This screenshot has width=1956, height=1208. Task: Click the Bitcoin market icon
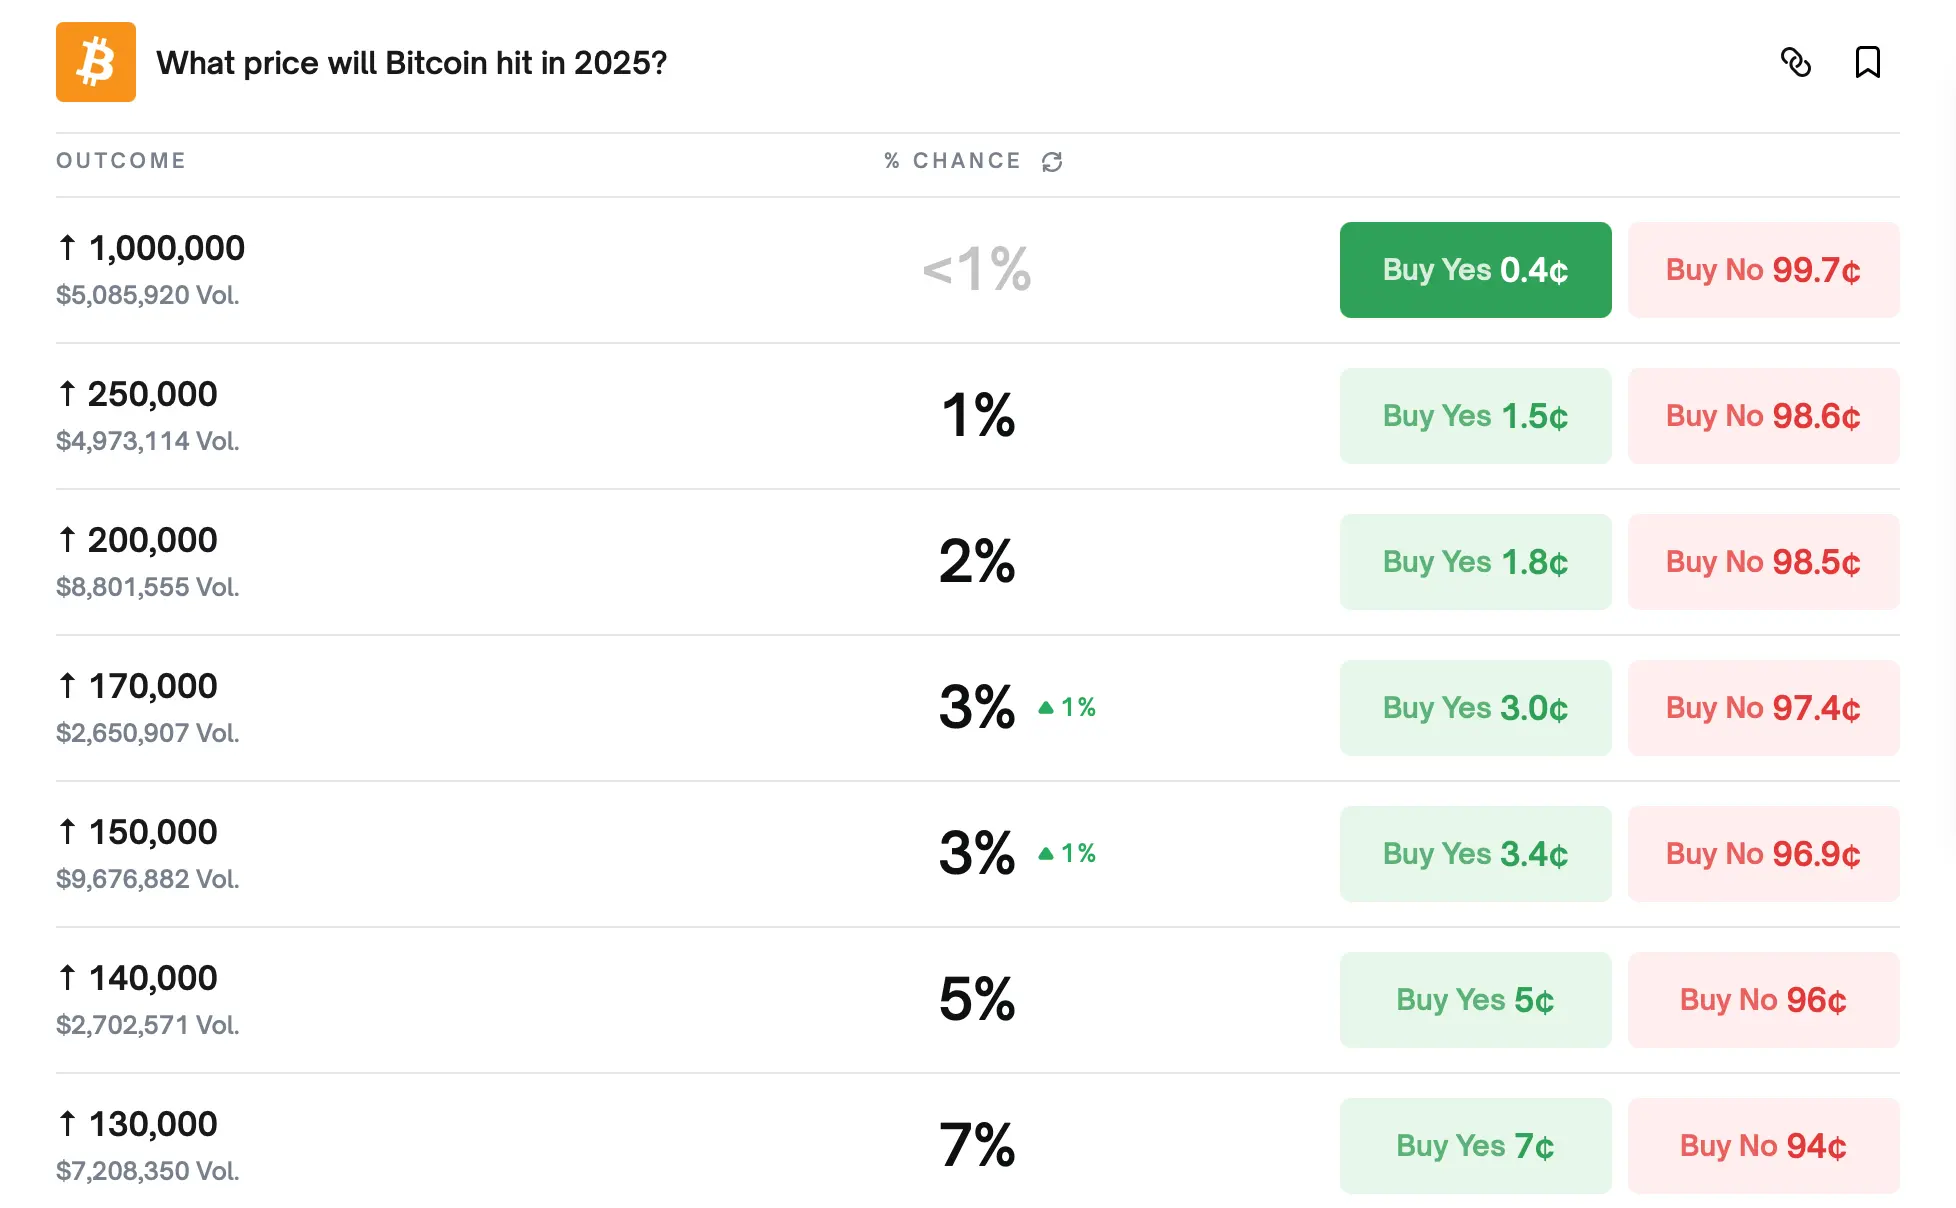pos(95,62)
